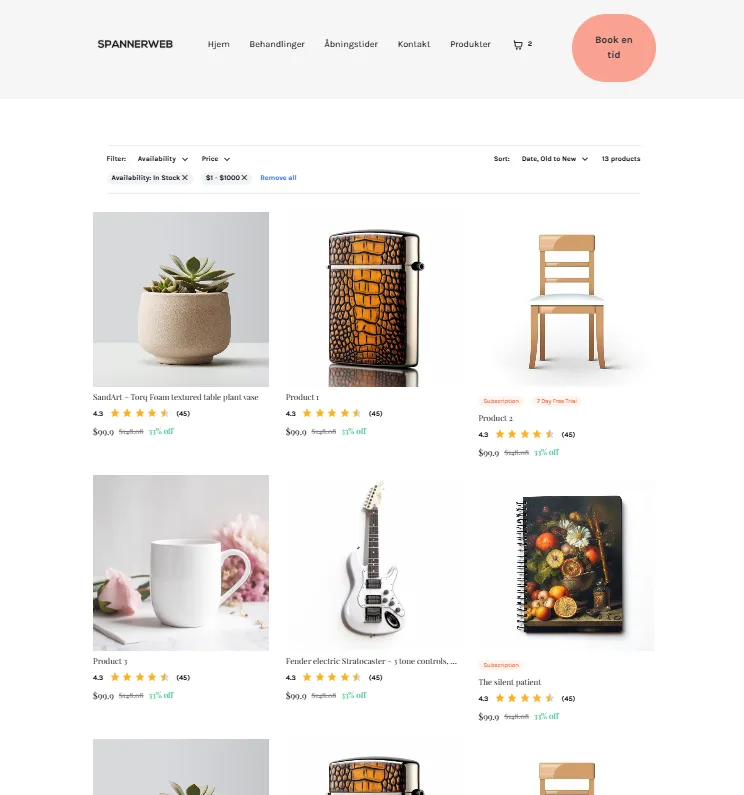Open the white mug product image

[181, 563]
